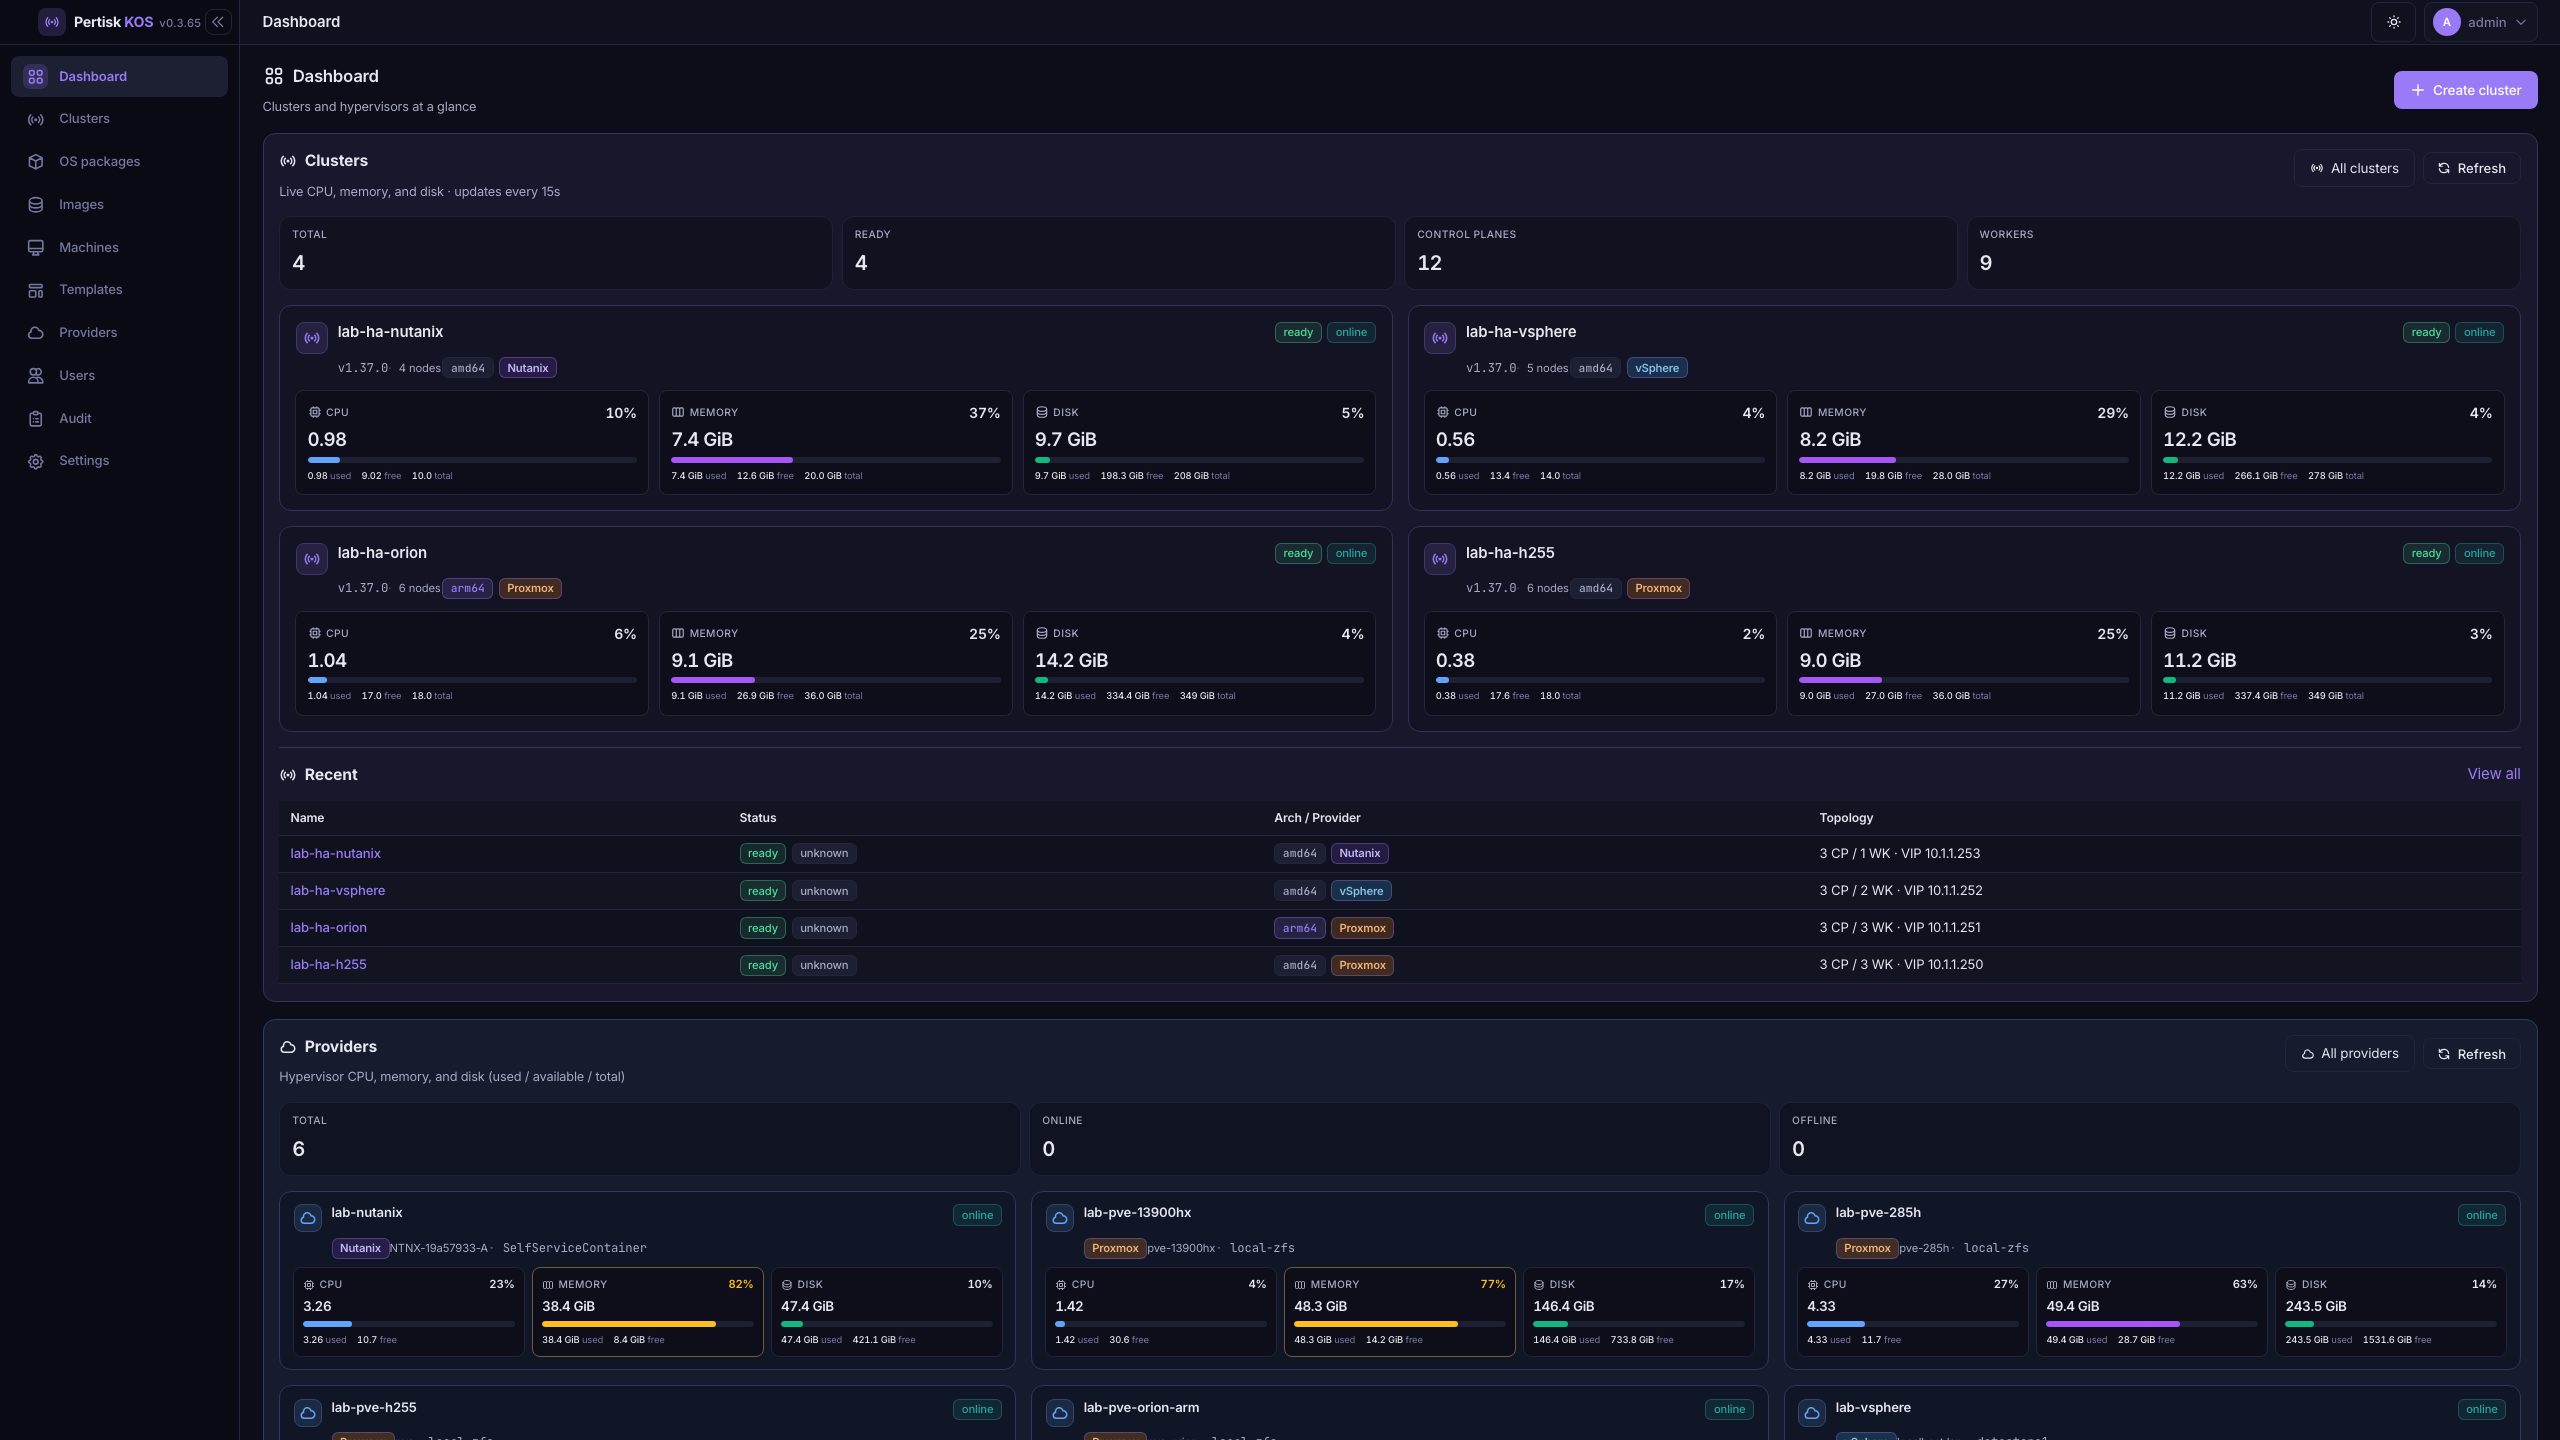The image size is (2560, 1440).
Task: Click the online badge on lab-pve-285h card
Action: [x=2481, y=1216]
